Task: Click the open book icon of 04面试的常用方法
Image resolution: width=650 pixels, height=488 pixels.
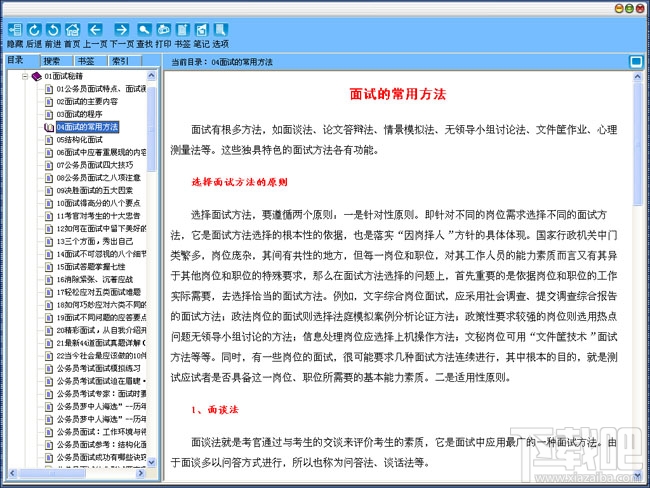Action: click(x=49, y=127)
